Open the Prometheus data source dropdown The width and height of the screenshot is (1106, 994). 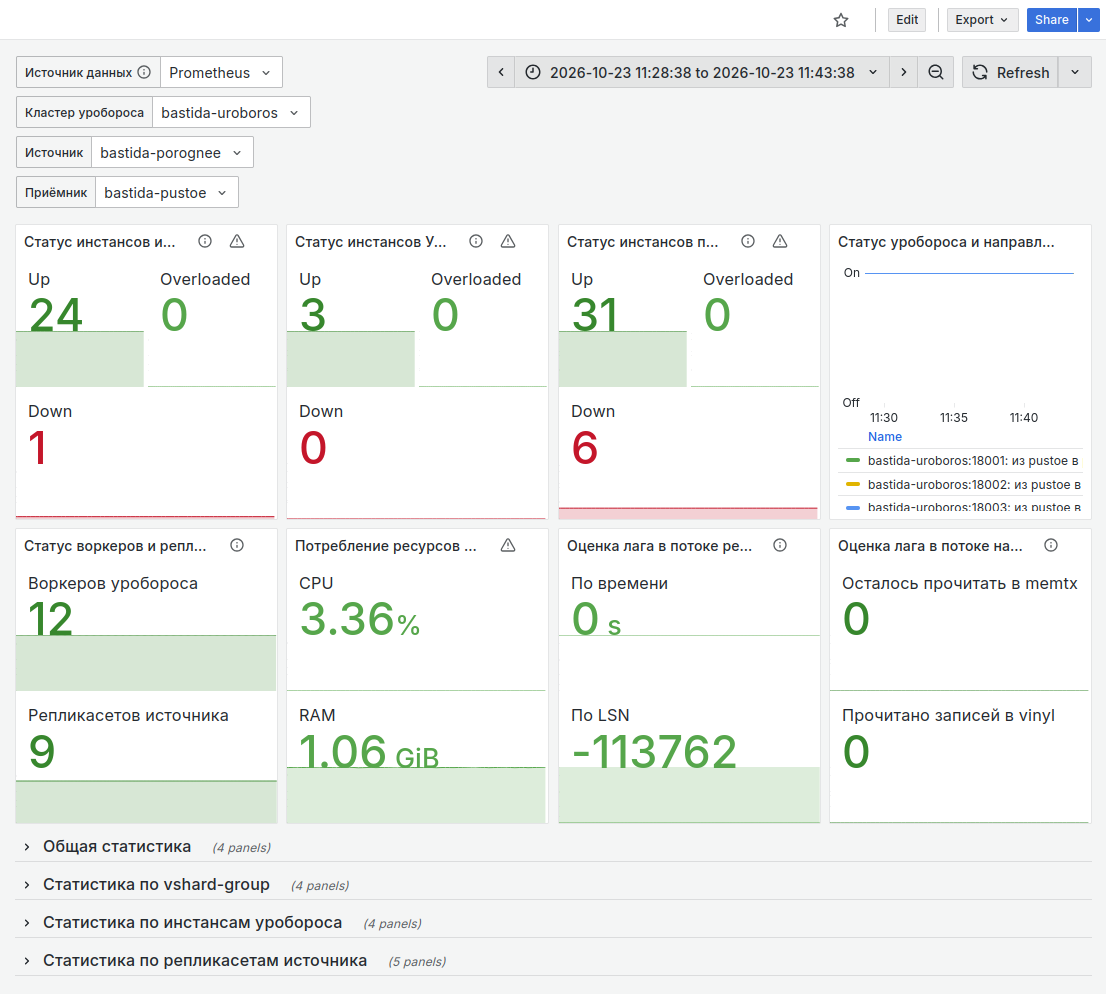click(x=221, y=72)
